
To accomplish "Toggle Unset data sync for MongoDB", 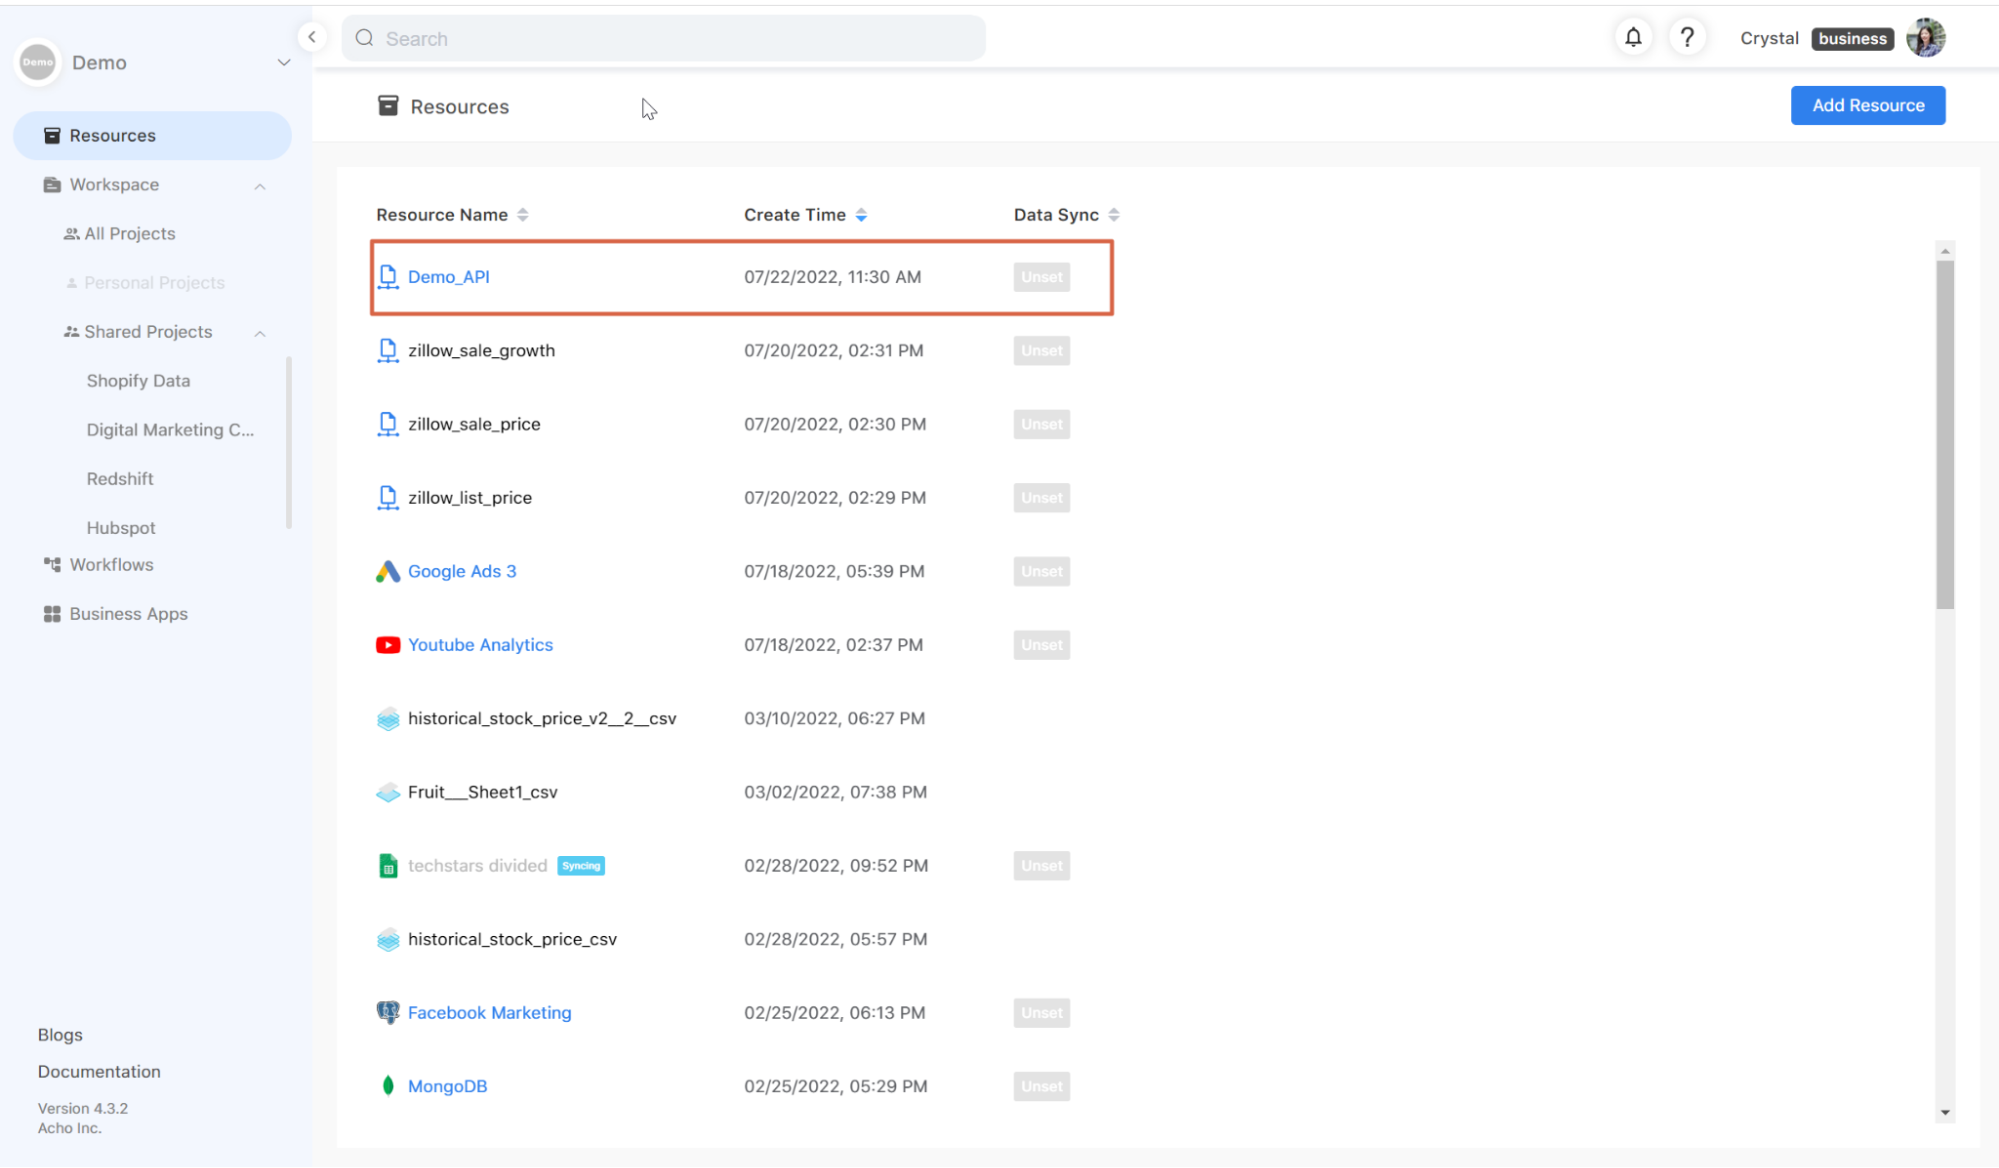I will pos(1041,1086).
